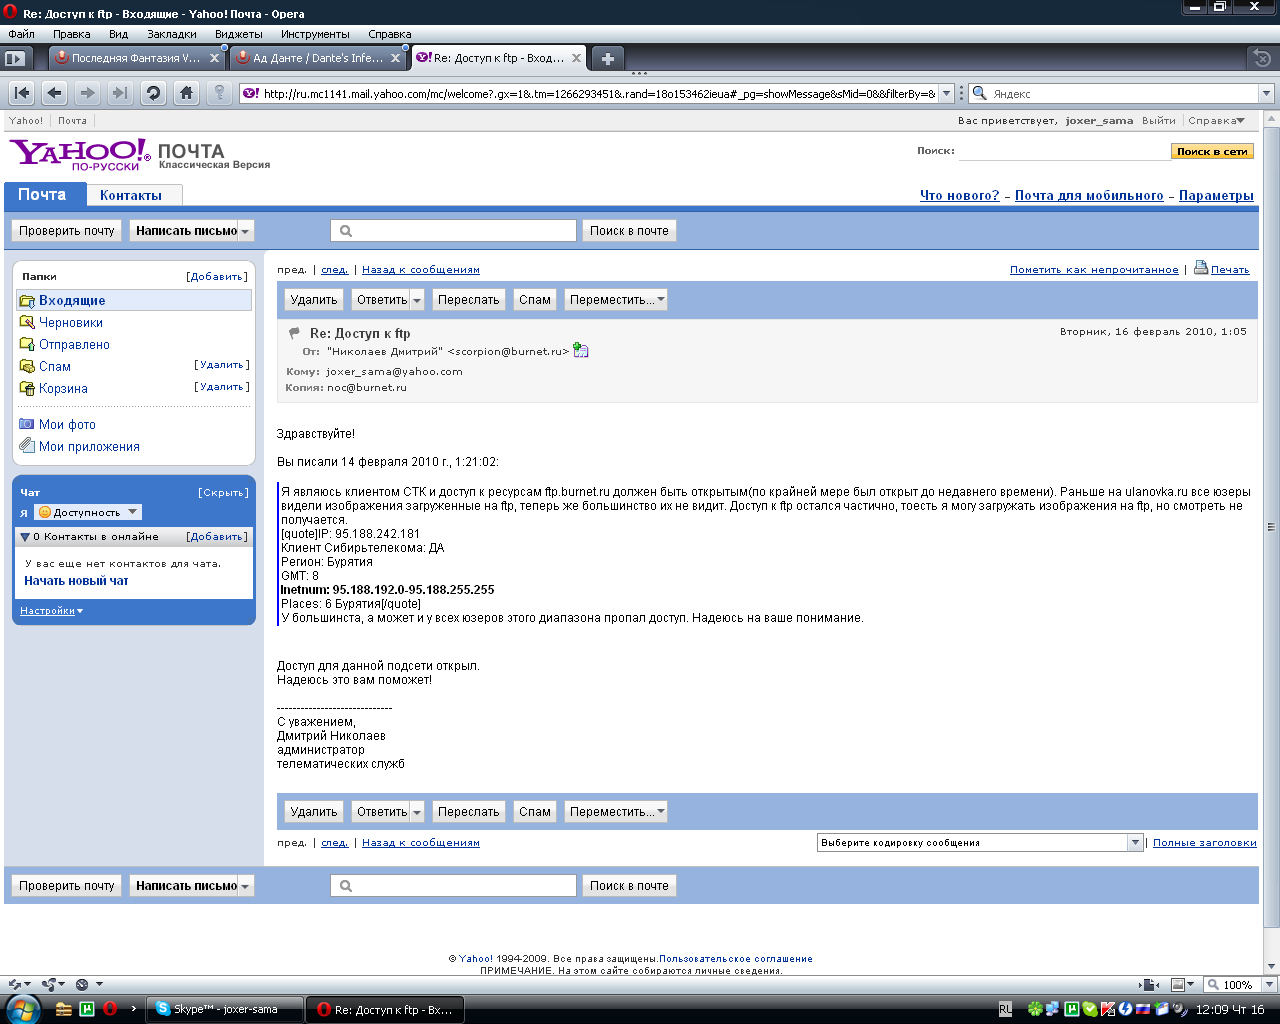
Task: Focus the Яндекс browser search field
Action: tap(1123, 93)
